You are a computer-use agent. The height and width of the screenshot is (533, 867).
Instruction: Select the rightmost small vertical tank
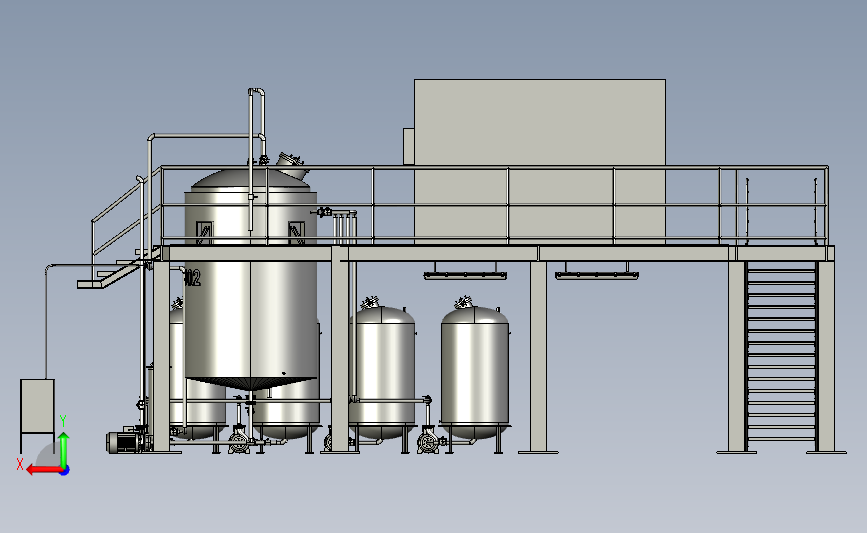point(475,374)
